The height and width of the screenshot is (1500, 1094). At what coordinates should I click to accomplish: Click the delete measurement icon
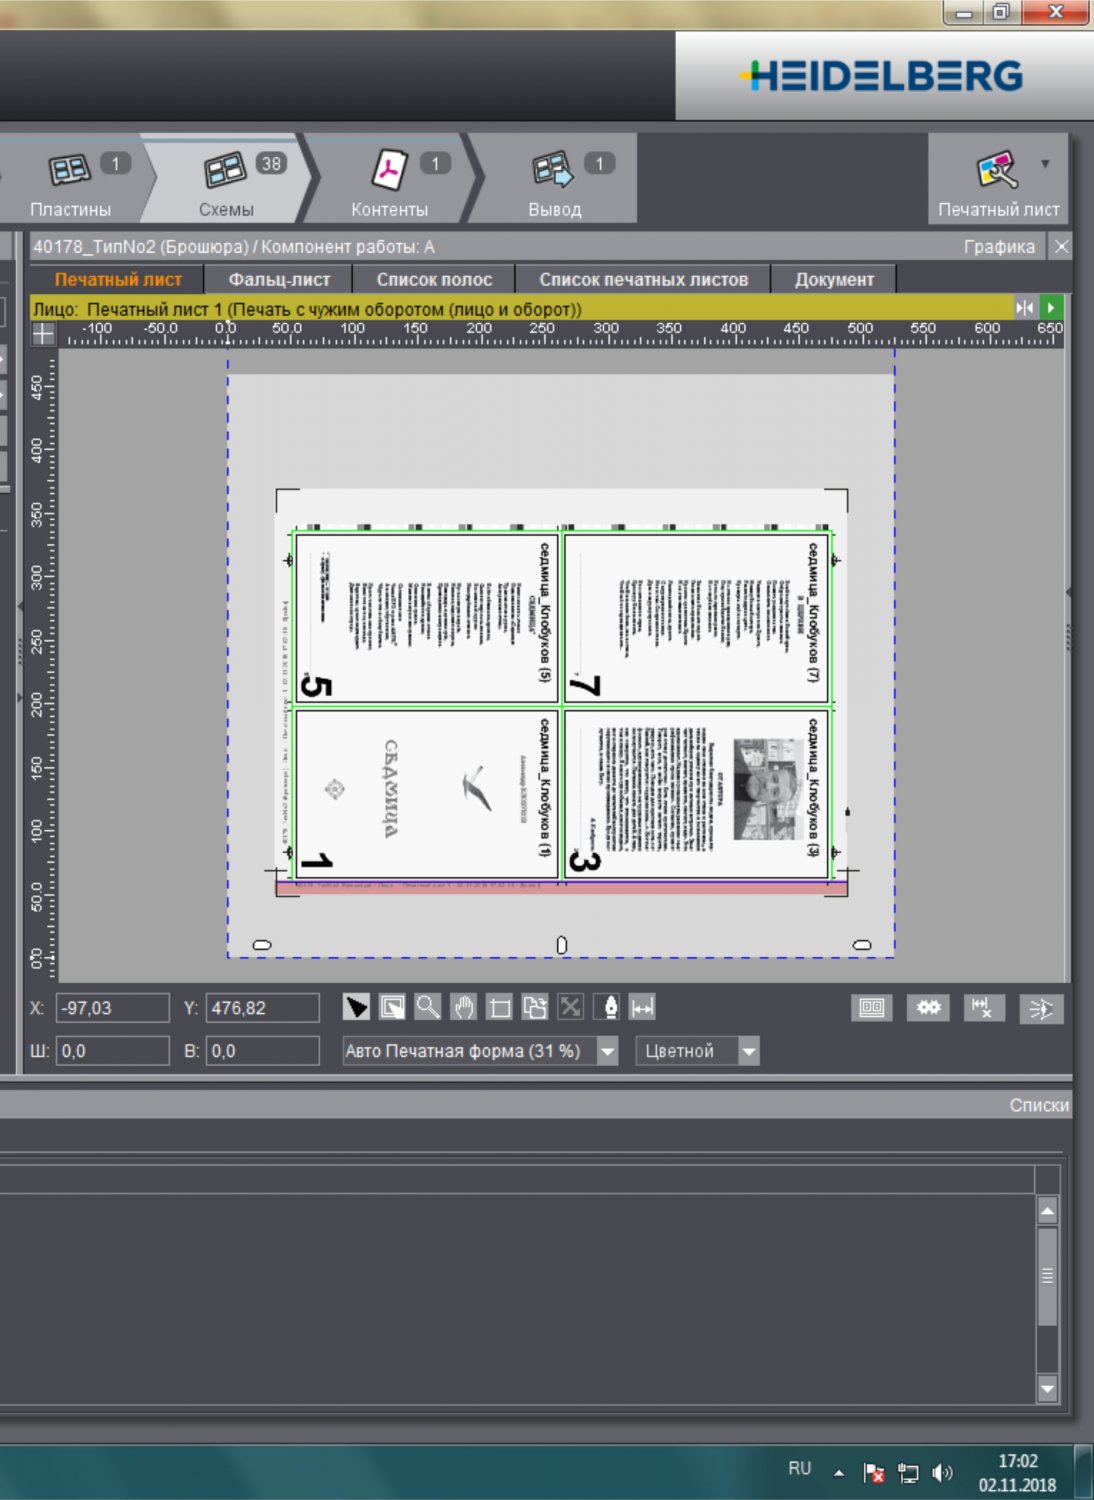click(x=984, y=1008)
